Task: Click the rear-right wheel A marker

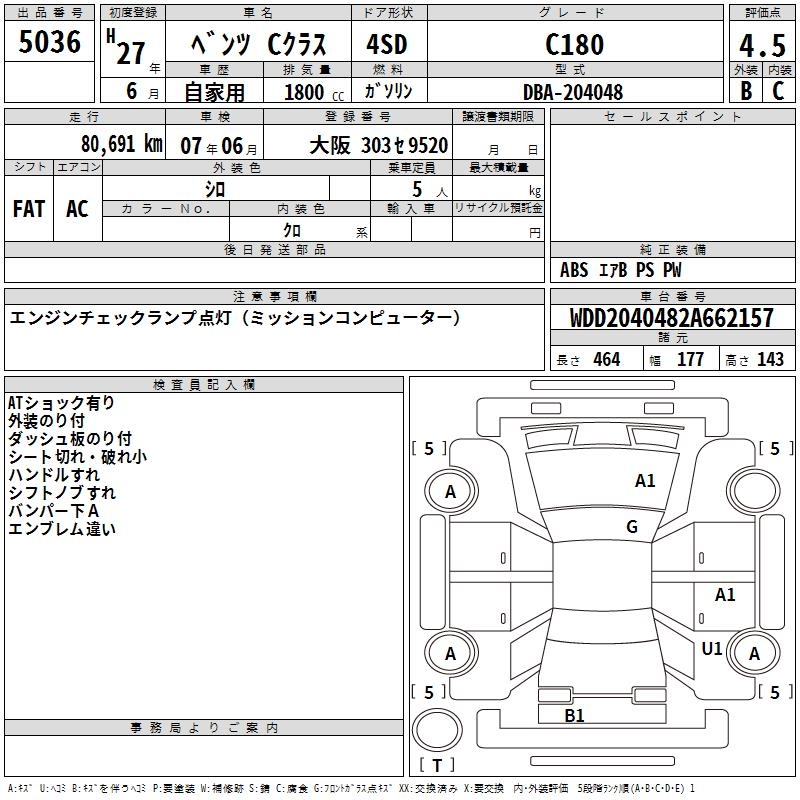Action: click(x=754, y=654)
